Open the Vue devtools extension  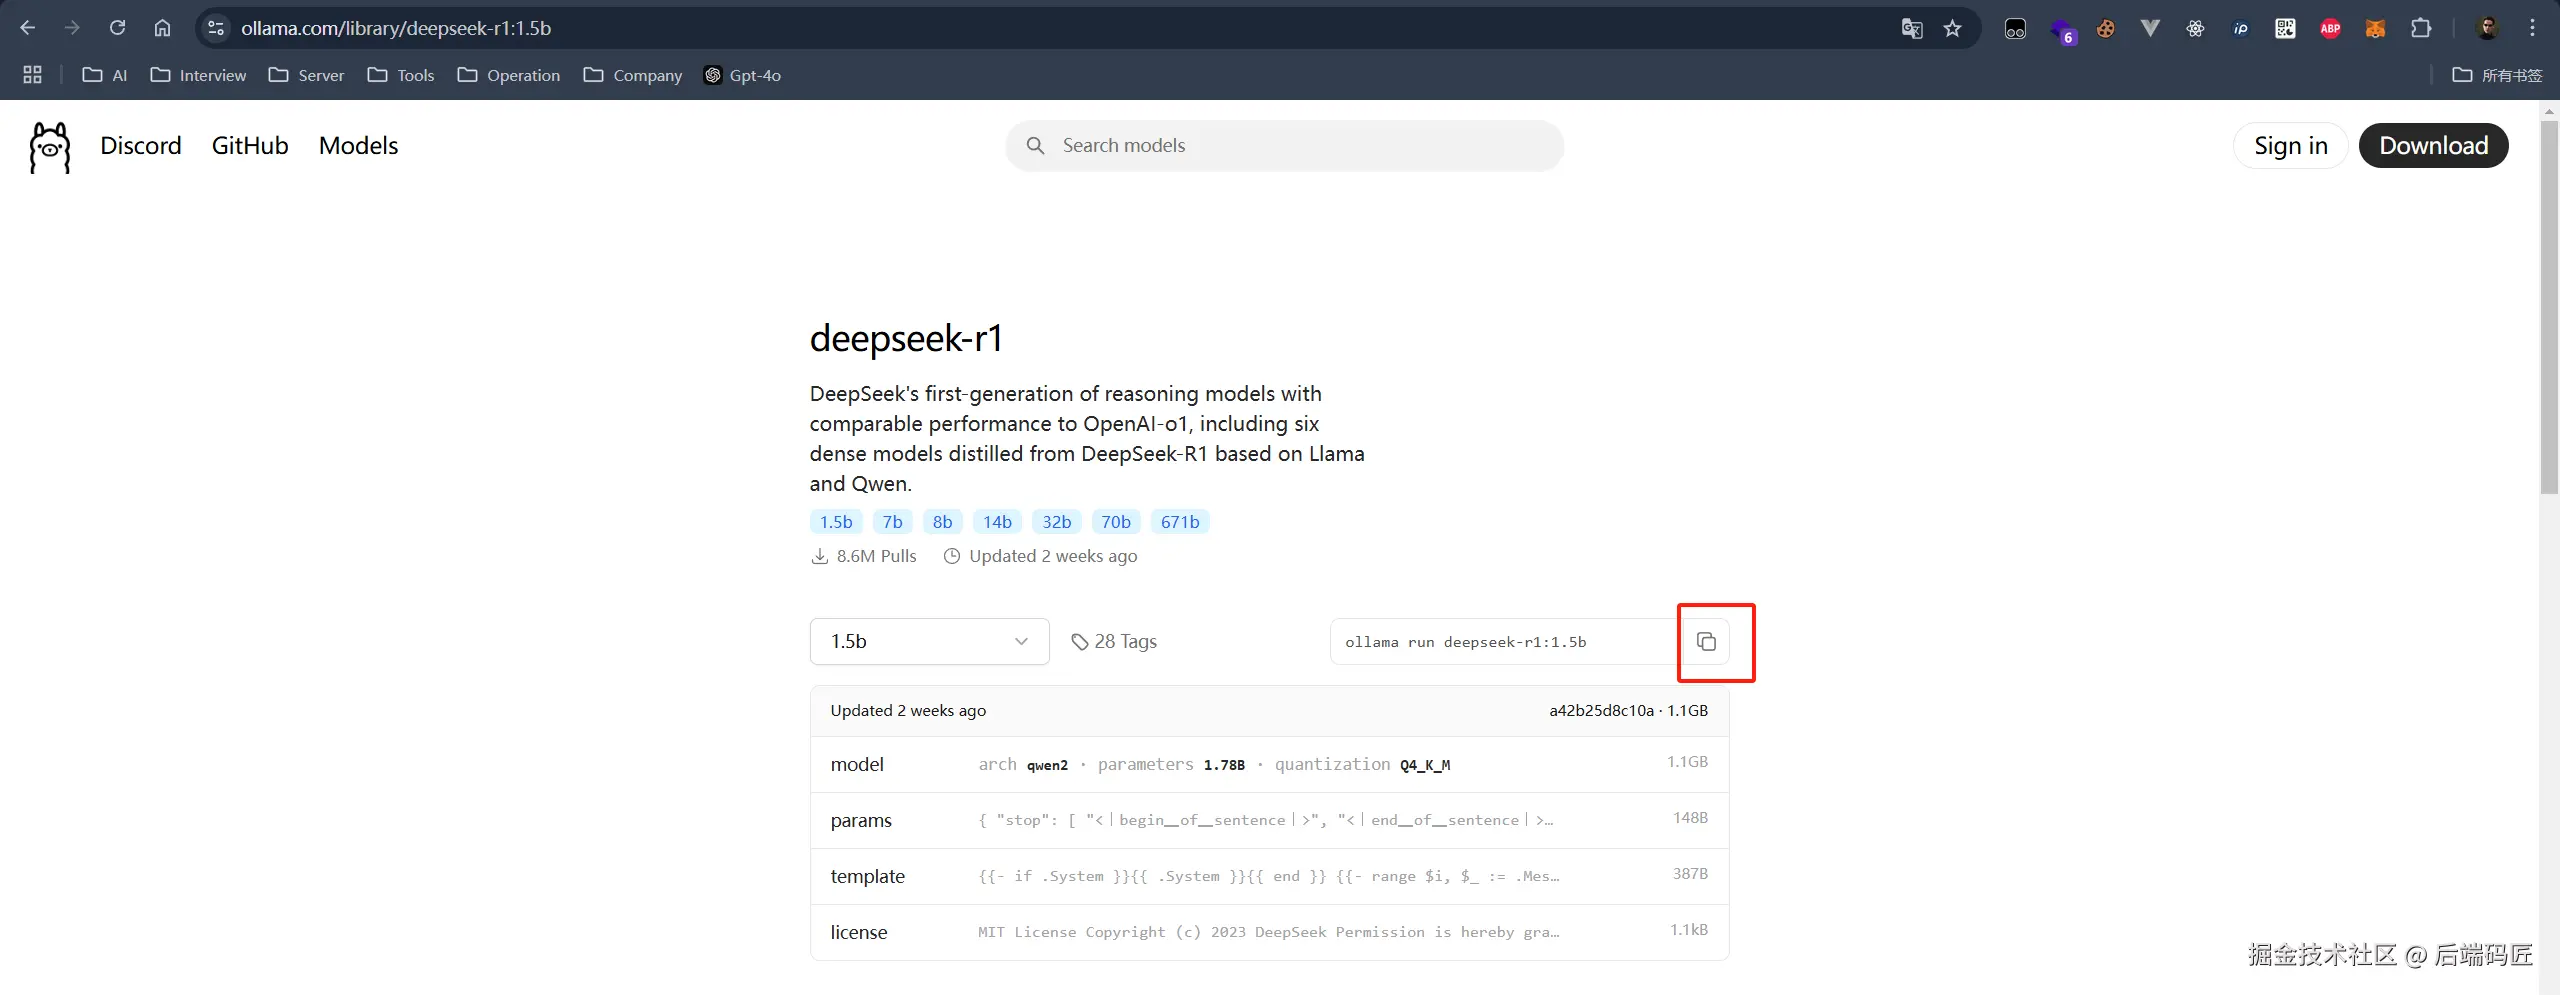pyautogui.click(x=2150, y=29)
